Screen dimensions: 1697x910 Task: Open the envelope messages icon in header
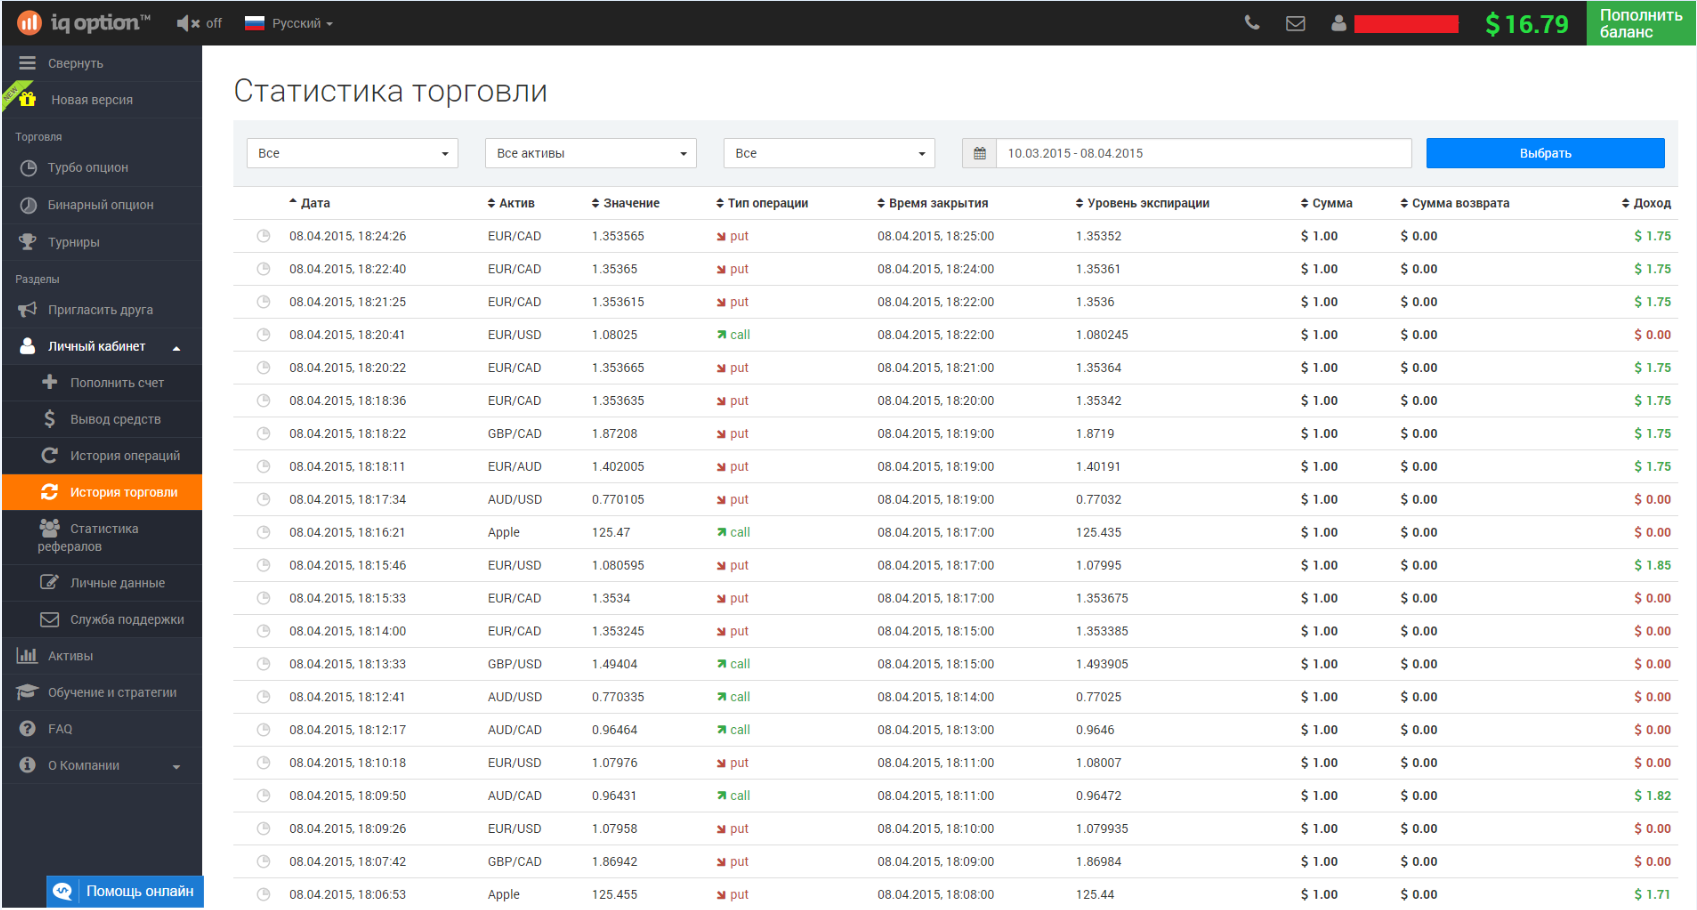point(1295,23)
